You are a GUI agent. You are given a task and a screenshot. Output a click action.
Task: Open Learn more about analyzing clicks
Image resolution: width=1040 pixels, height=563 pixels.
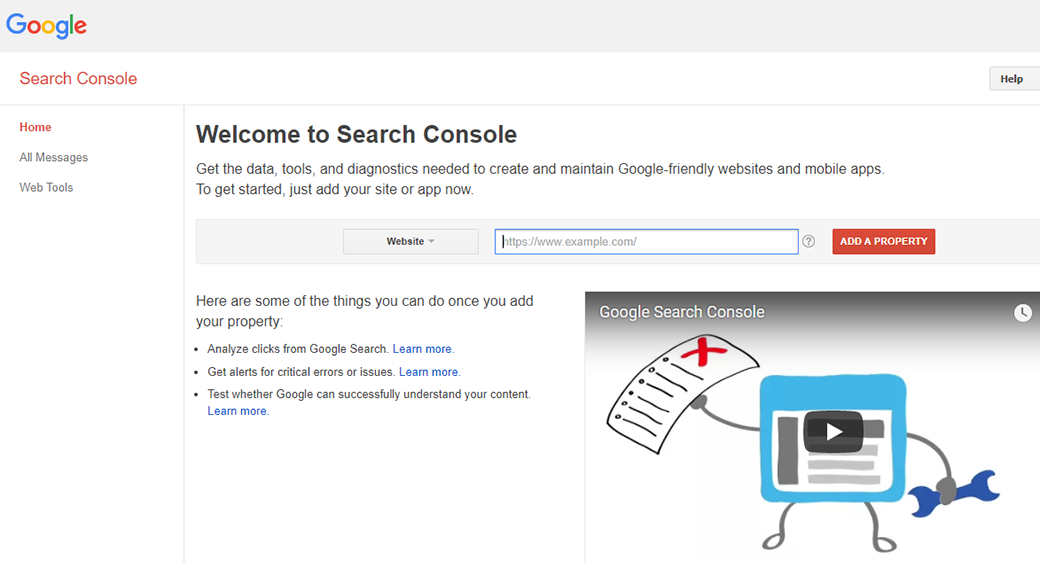[x=422, y=349]
